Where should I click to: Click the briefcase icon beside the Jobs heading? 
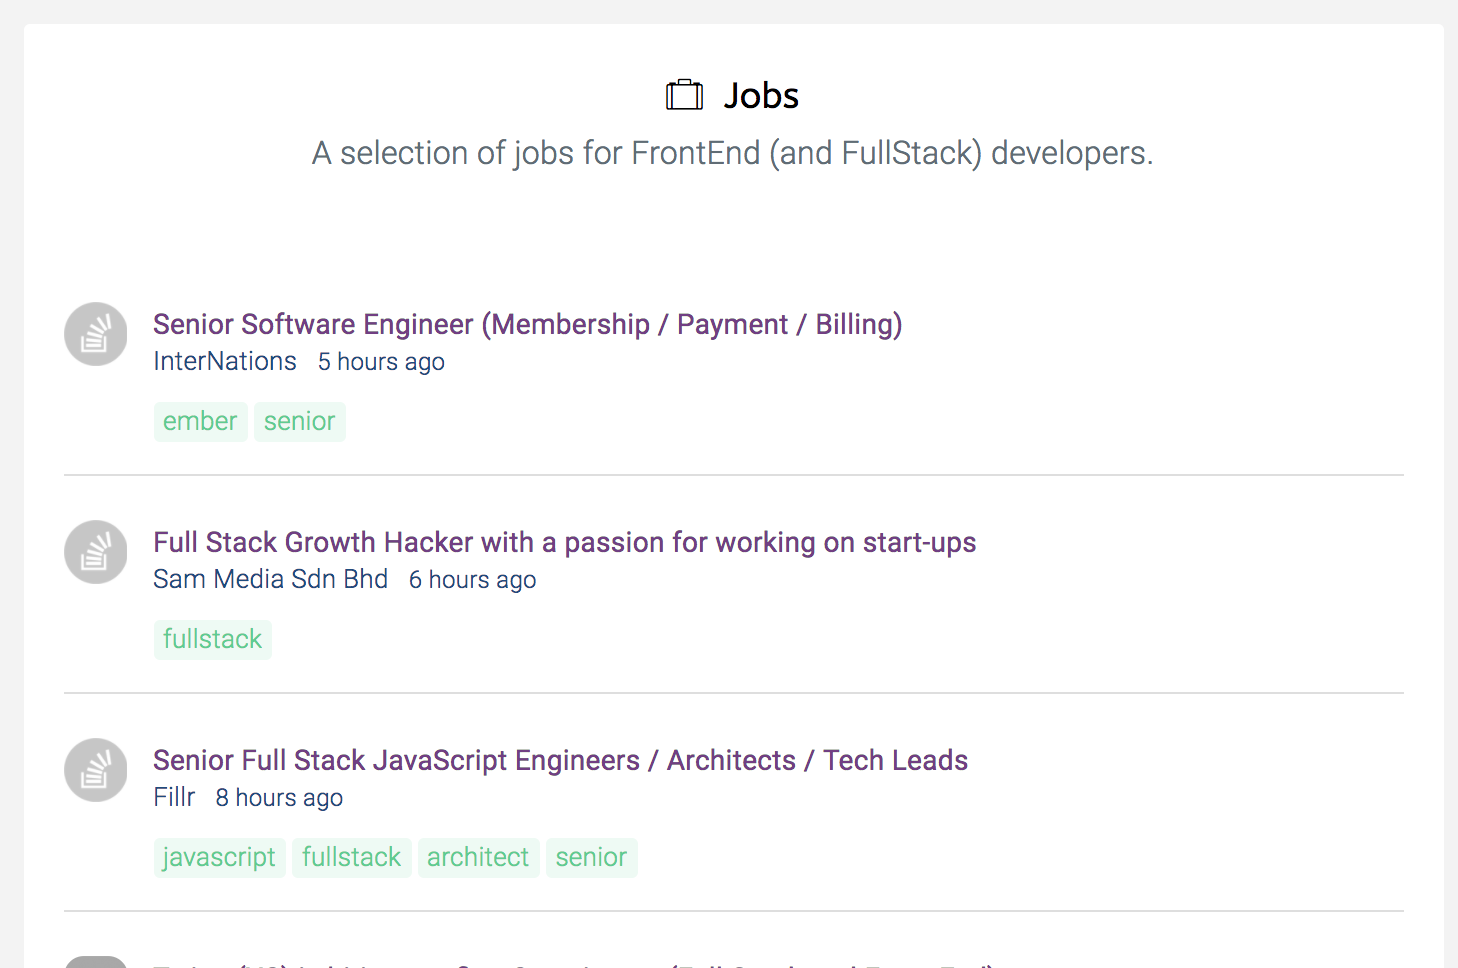(x=684, y=94)
